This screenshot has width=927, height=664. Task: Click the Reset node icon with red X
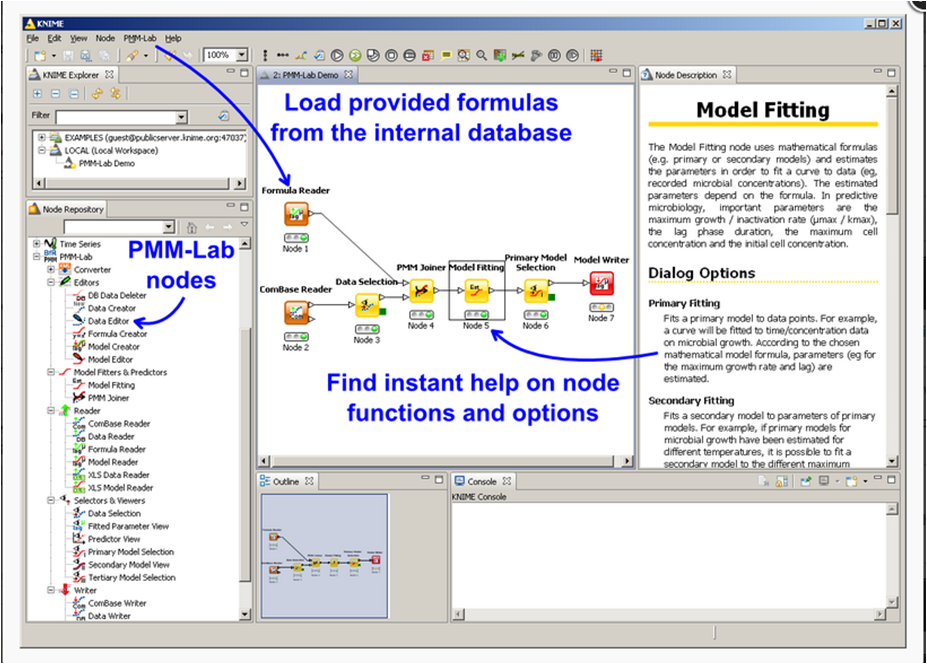click(x=427, y=56)
